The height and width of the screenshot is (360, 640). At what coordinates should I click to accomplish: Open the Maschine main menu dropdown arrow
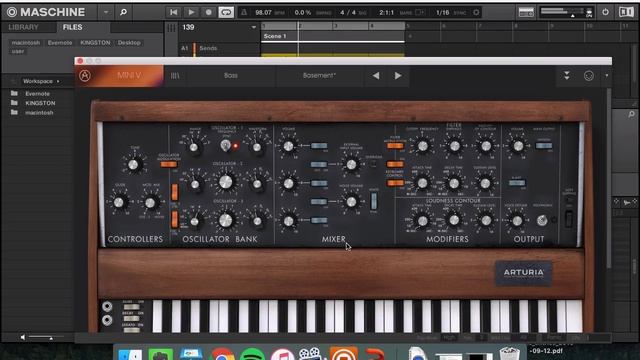(106, 12)
